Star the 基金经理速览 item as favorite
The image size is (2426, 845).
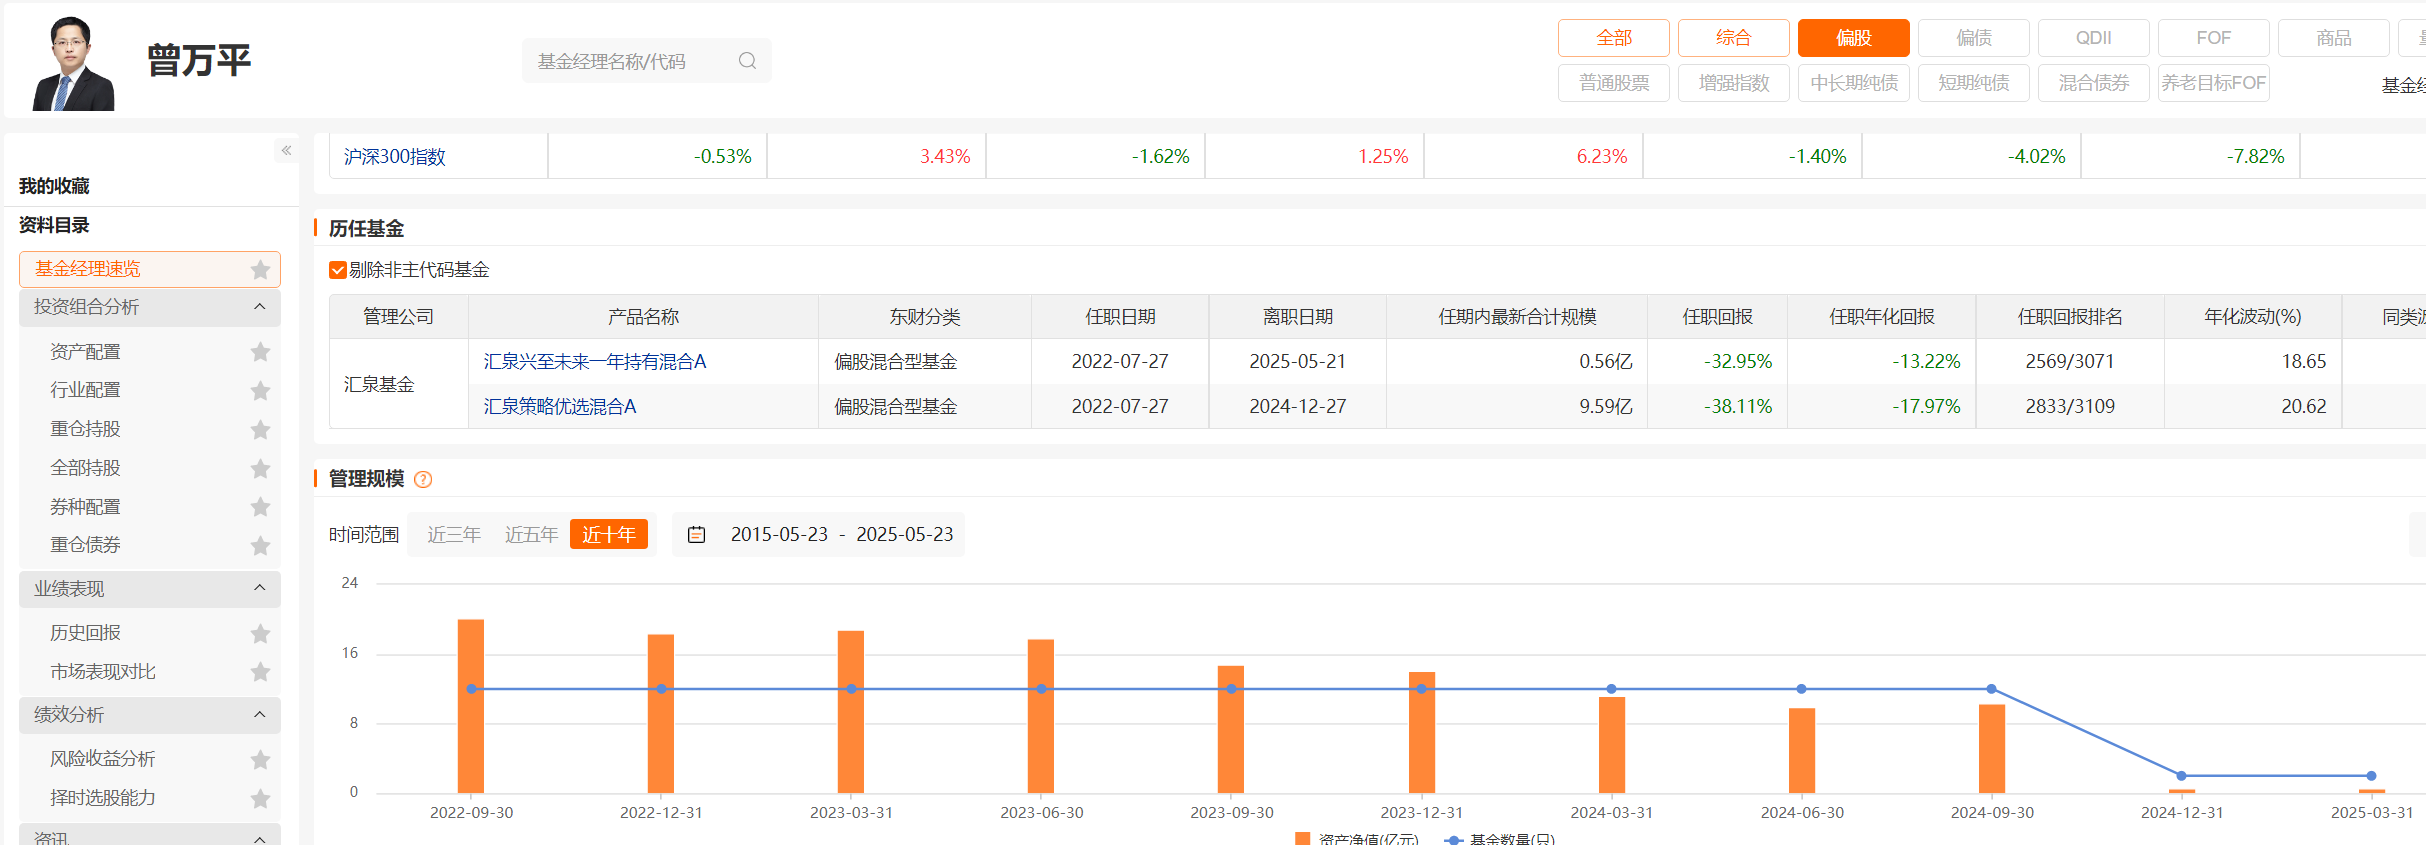[x=260, y=269]
